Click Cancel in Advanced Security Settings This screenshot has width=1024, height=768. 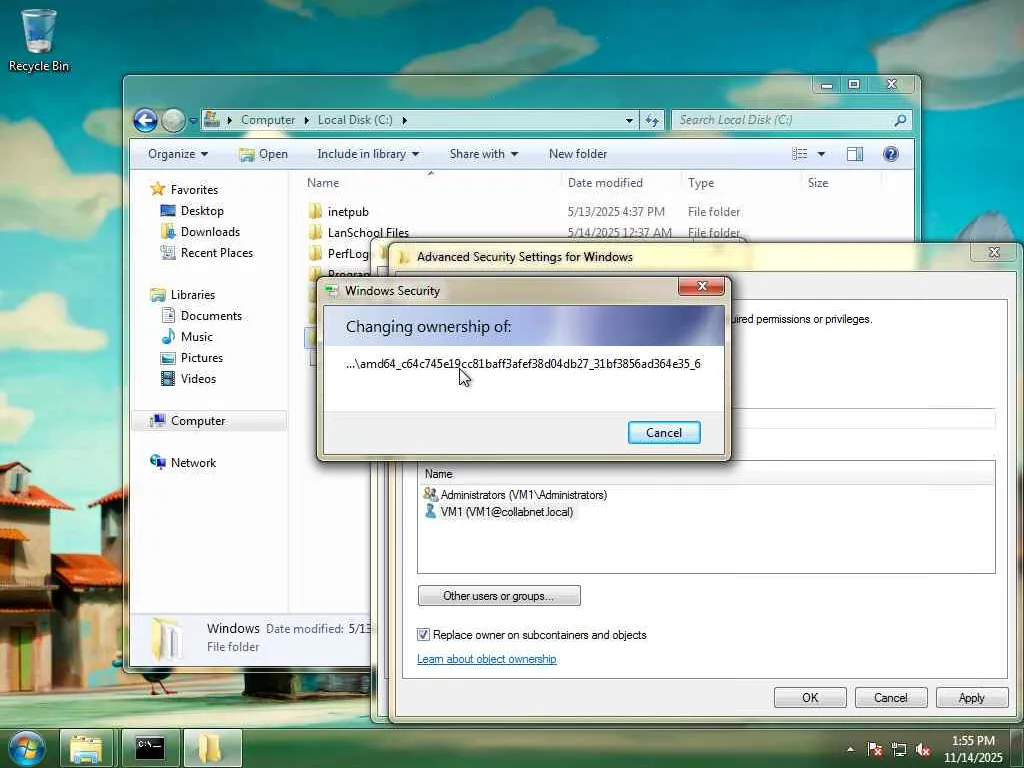click(x=891, y=697)
